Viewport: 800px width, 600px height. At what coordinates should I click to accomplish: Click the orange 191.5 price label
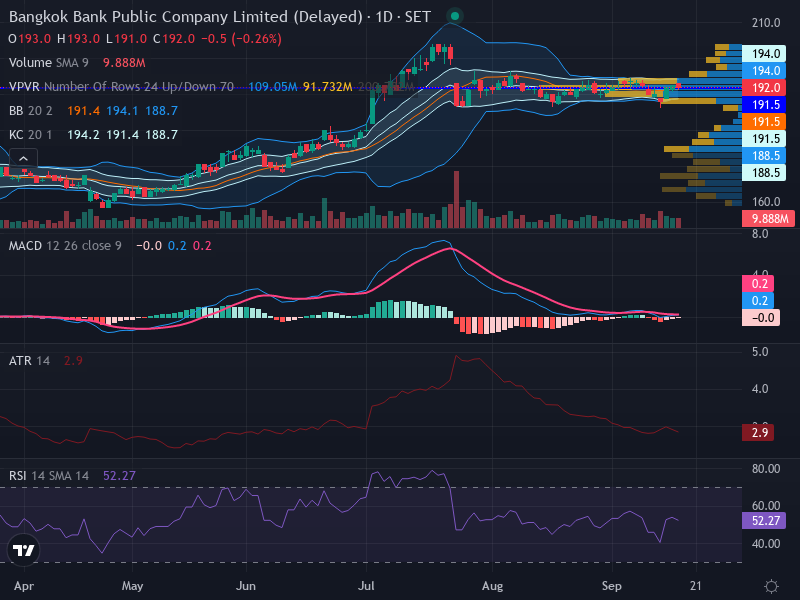pyautogui.click(x=763, y=121)
